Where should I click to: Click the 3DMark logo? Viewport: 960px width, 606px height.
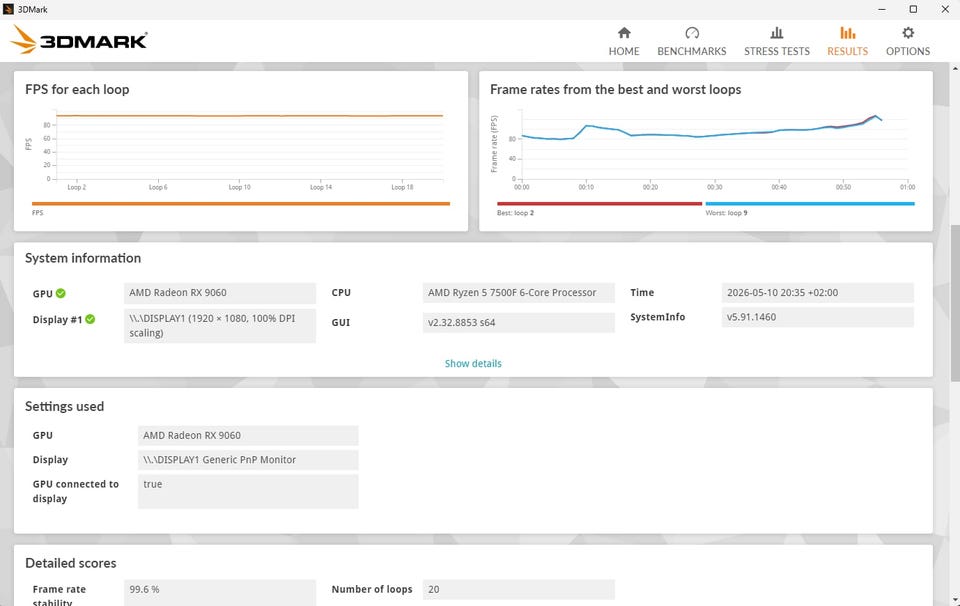pos(78,40)
